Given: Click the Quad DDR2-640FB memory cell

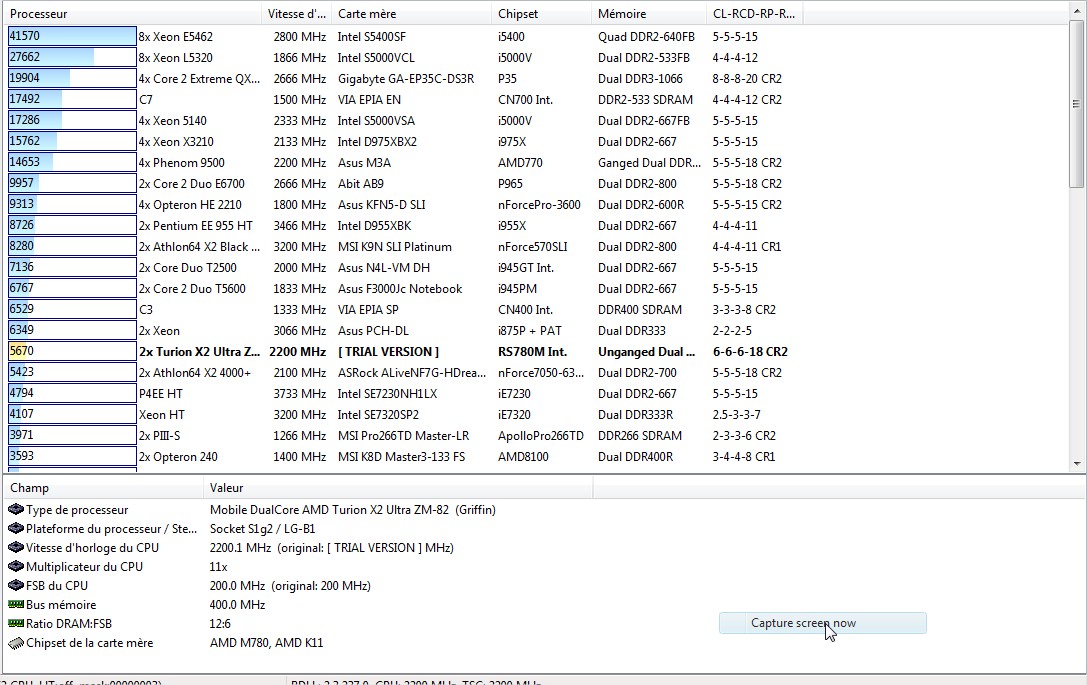Looking at the screenshot, I should click(x=646, y=37).
